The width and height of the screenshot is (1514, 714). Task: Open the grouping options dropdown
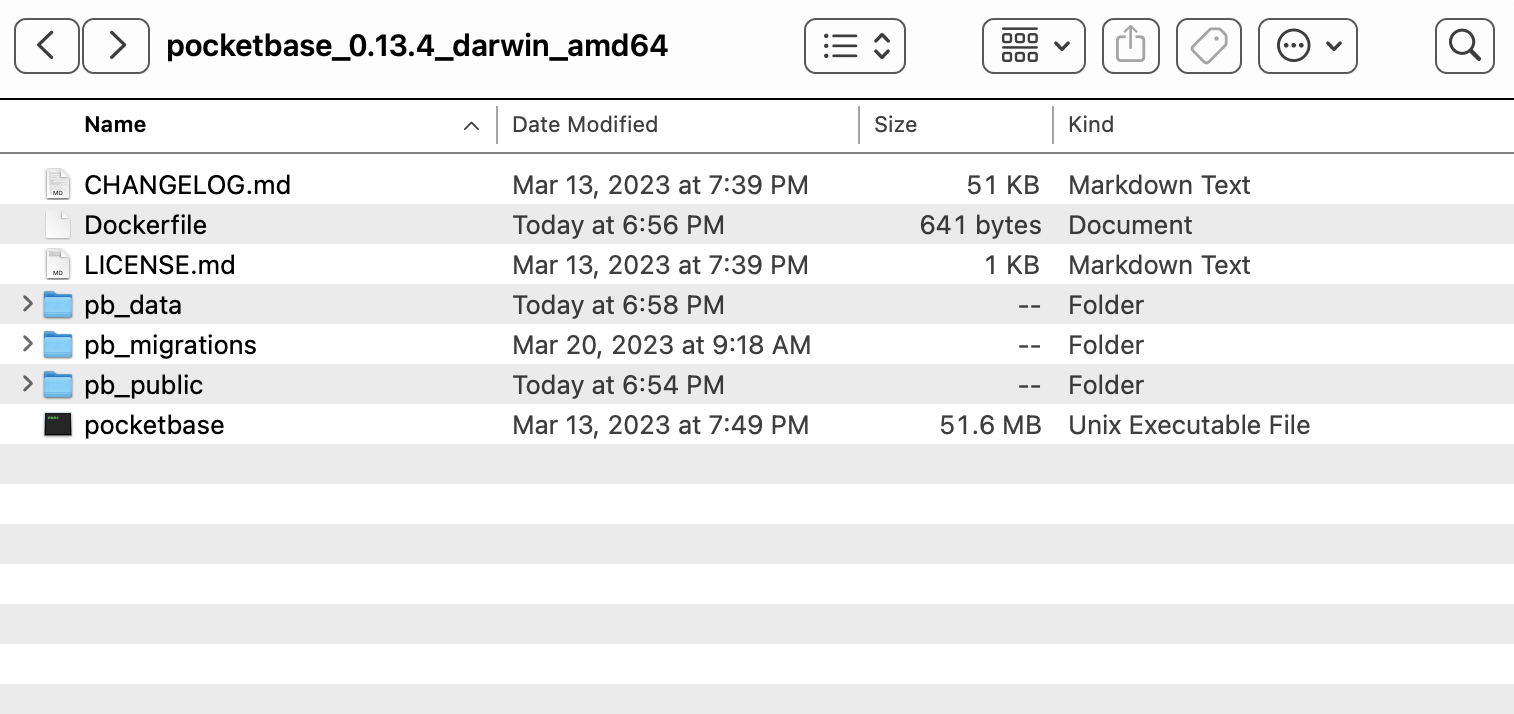[x=1033, y=45]
